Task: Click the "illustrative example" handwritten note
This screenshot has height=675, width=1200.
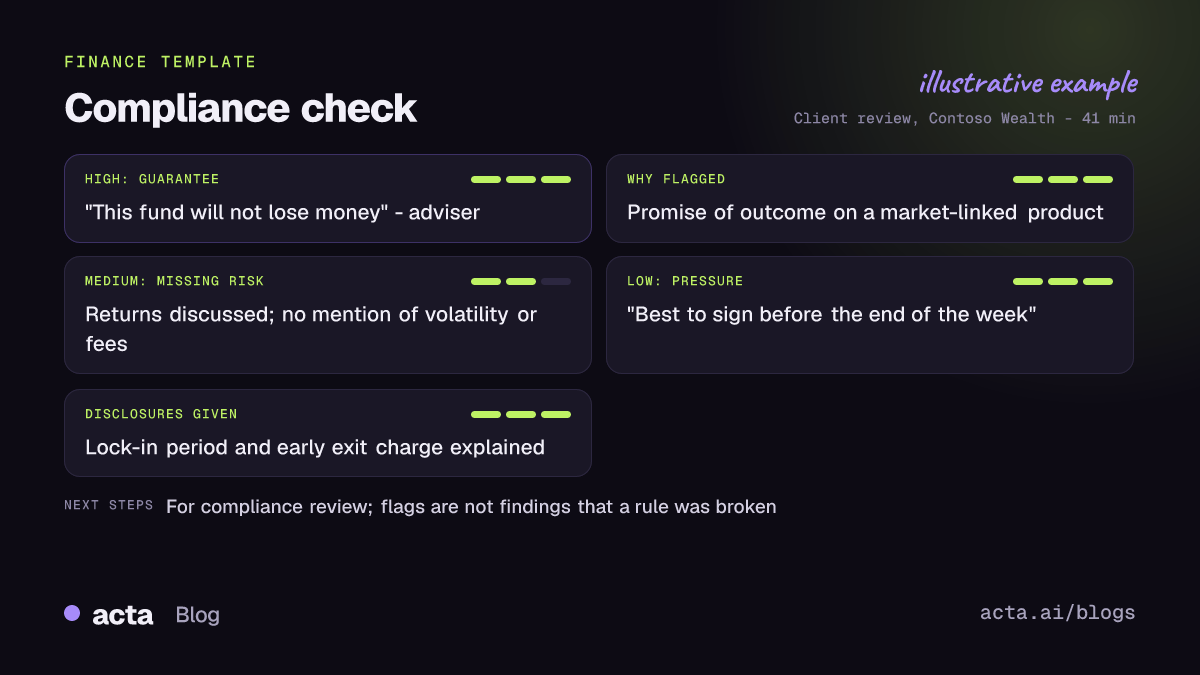Action: pyautogui.click(x=1028, y=83)
